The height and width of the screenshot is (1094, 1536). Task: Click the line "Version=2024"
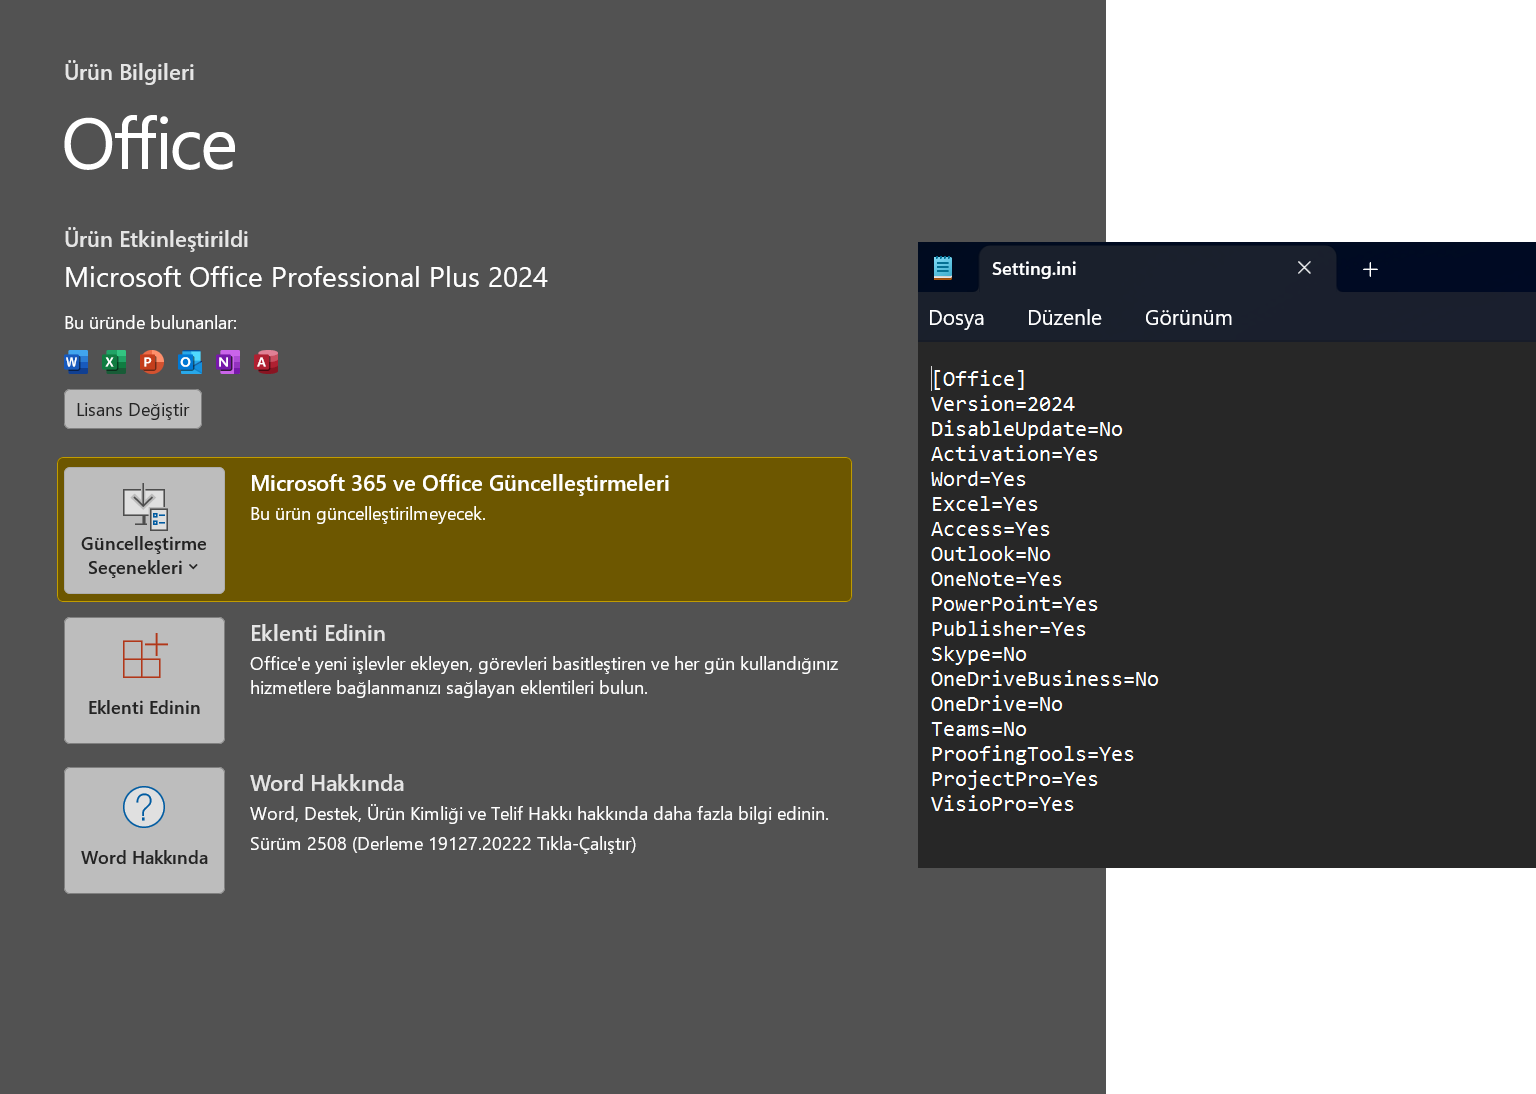tap(1003, 404)
